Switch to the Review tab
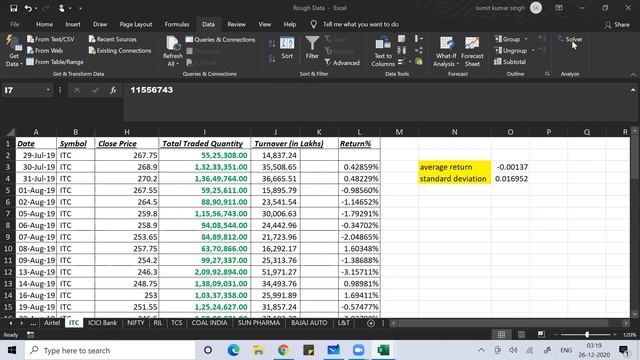The height and width of the screenshot is (360, 640). (236, 24)
